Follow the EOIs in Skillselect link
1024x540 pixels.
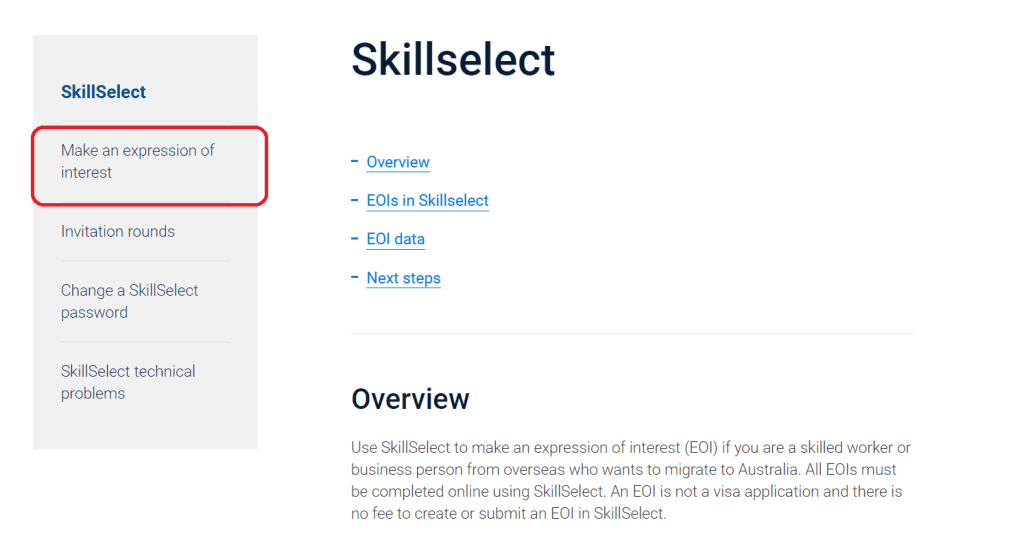click(427, 201)
